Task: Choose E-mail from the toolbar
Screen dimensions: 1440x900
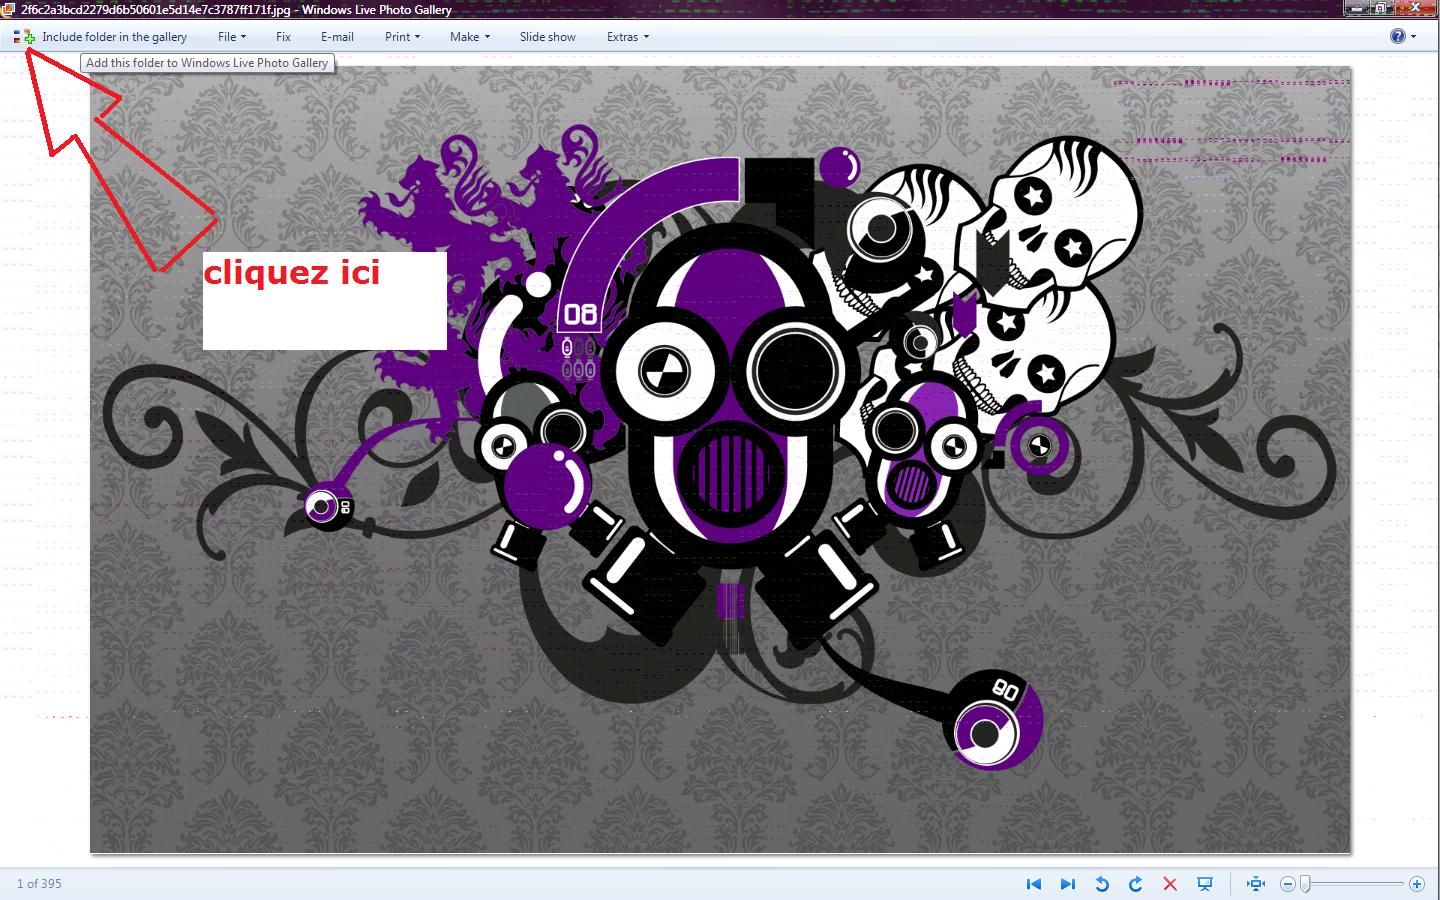Action: click(337, 37)
